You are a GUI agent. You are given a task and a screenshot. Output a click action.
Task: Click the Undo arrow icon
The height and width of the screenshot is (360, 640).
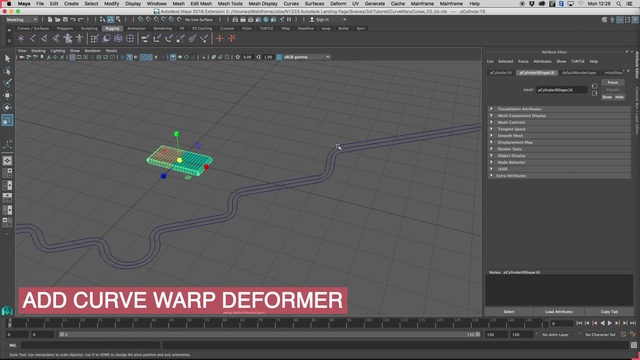[x=73, y=20]
